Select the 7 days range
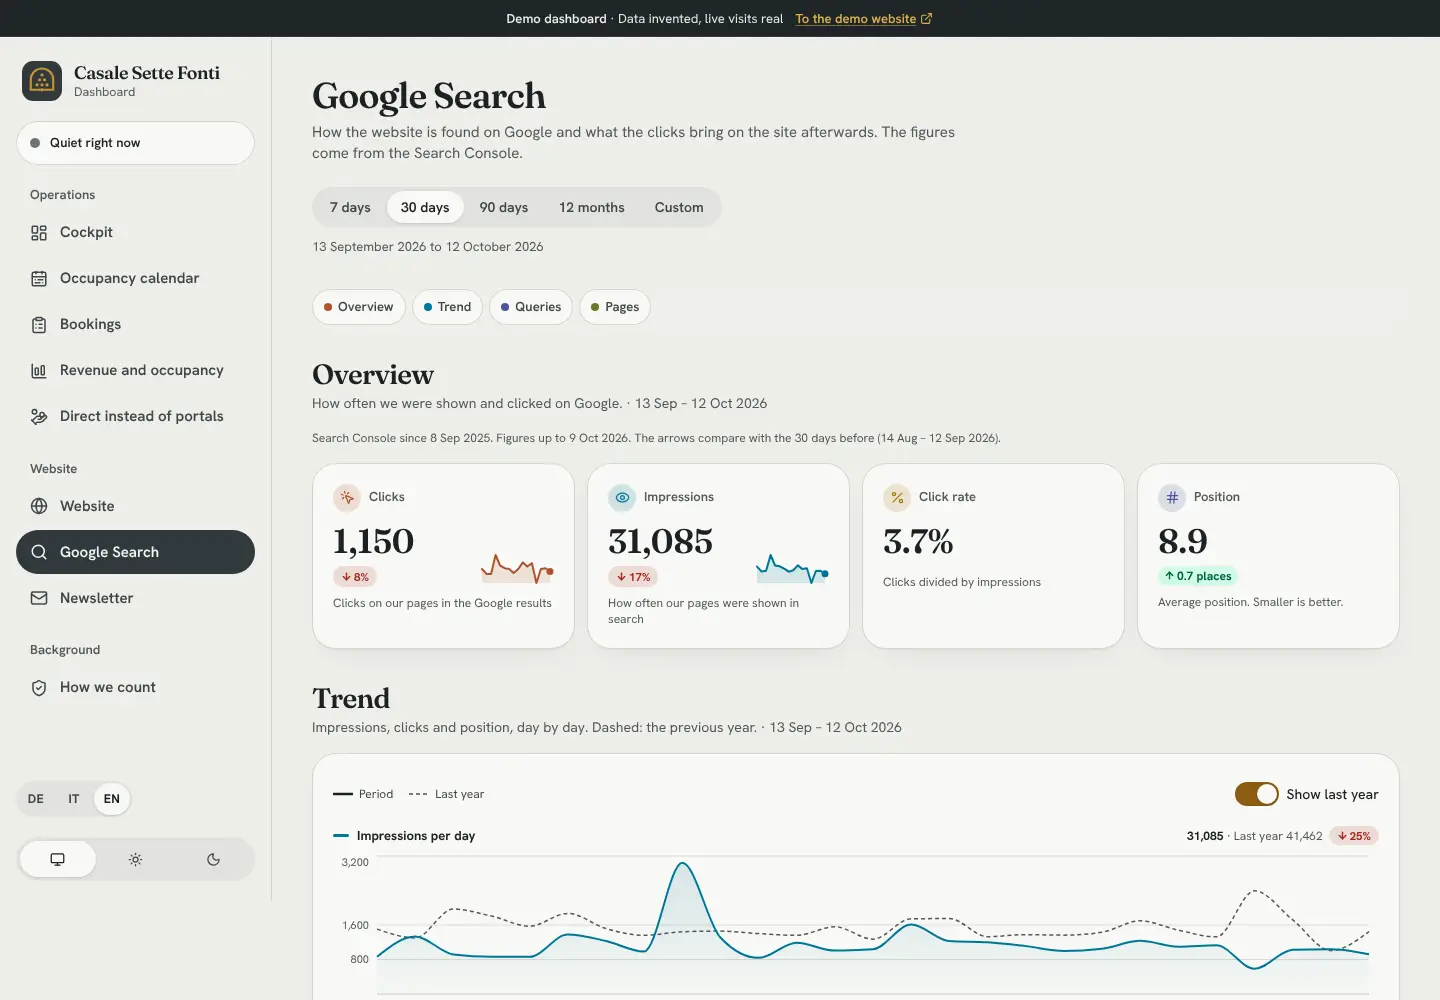 pyautogui.click(x=350, y=207)
